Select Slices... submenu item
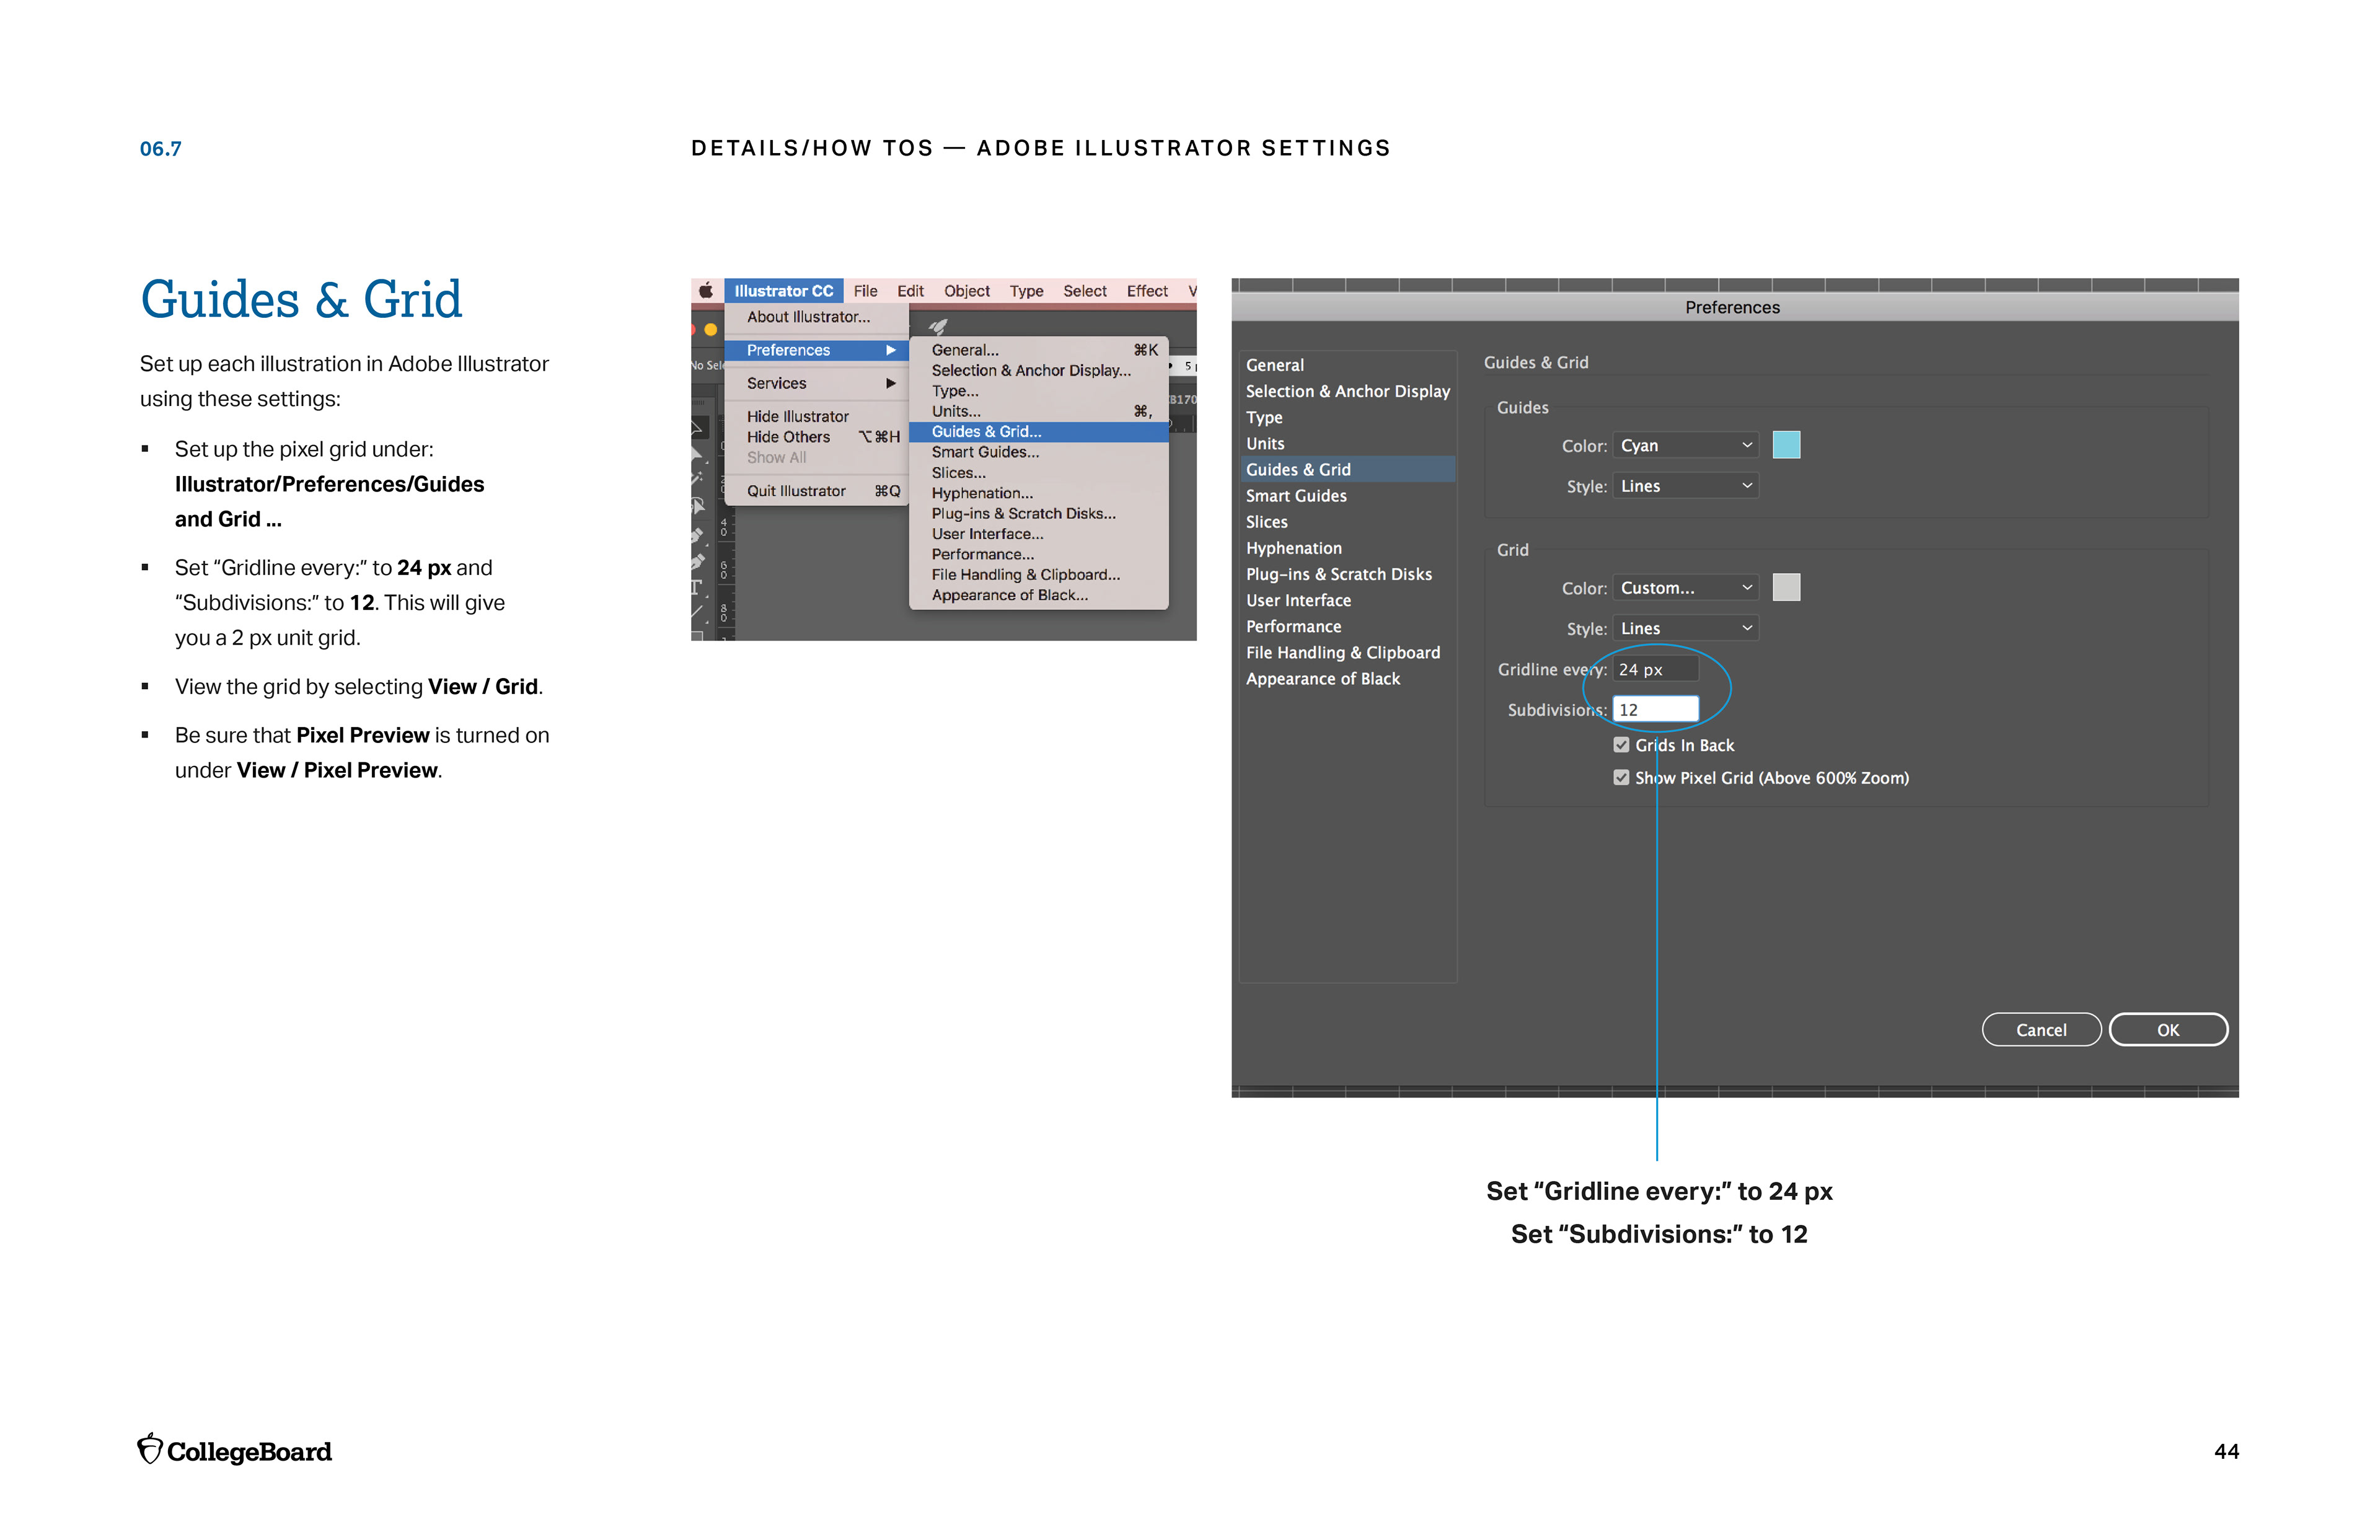Image resolution: width=2380 pixels, height=1540 pixels. [x=1038, y=473]
